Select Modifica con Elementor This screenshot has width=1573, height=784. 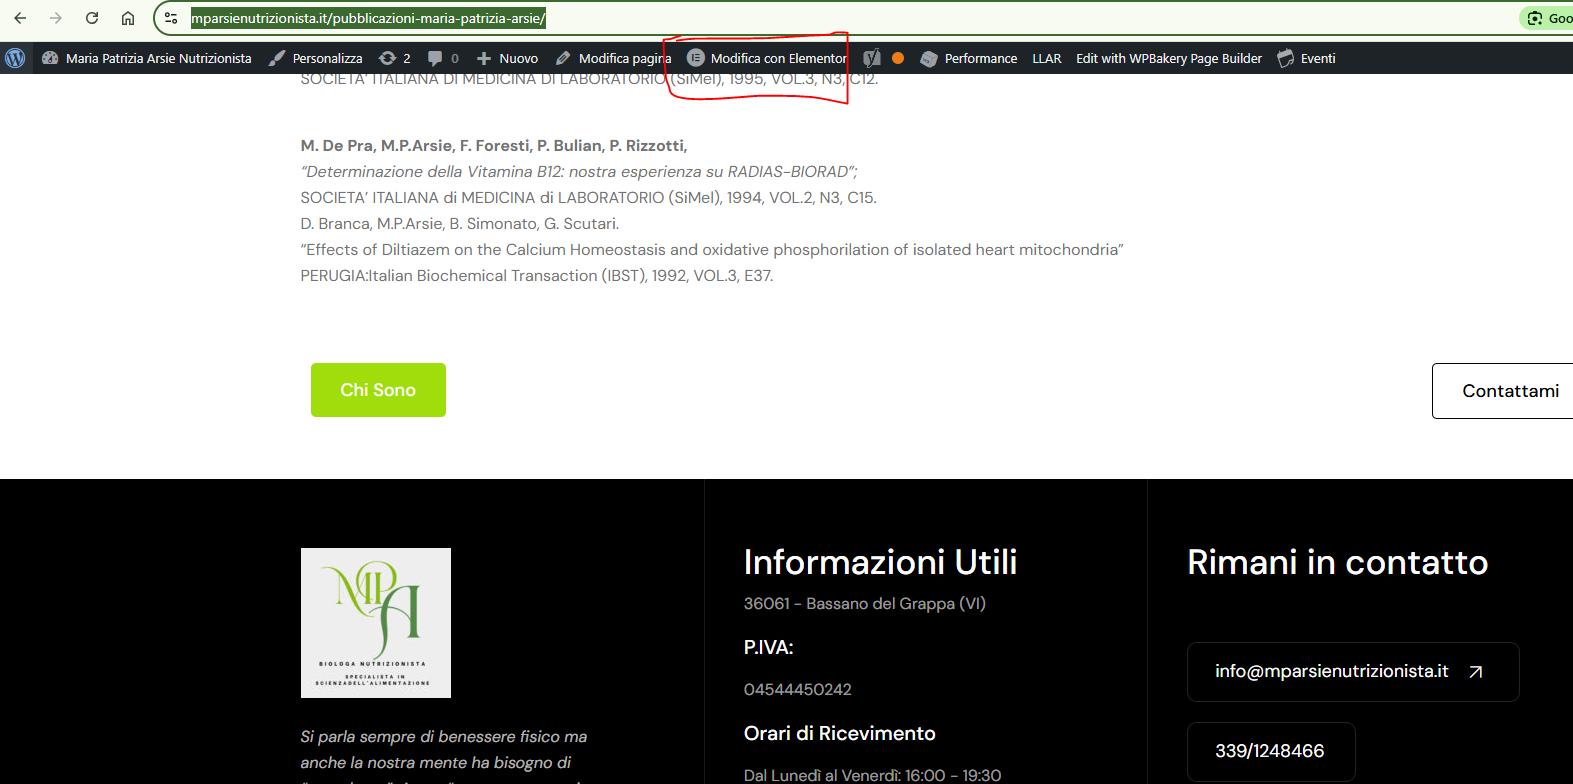[767, 58]
